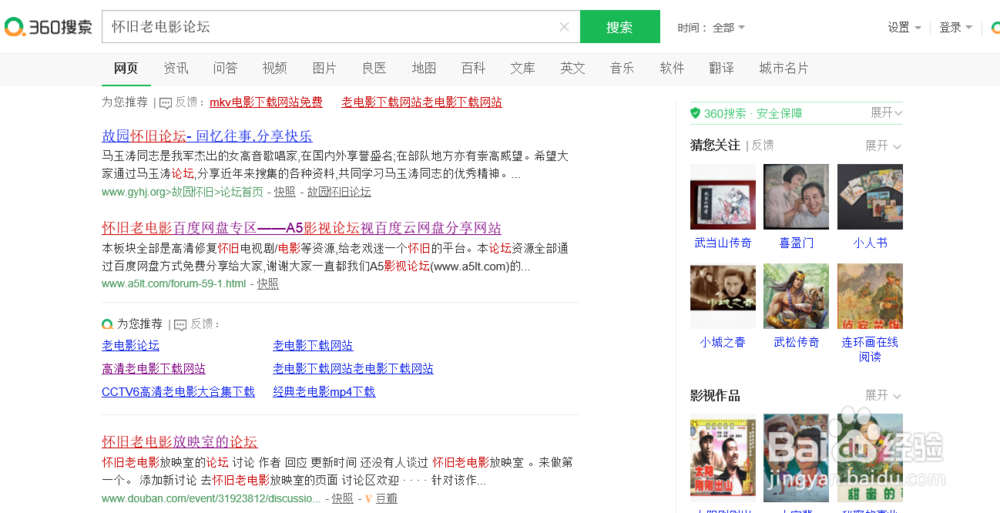Click the recommended 老电影论坛 link
The width and height of the screenshot is (1000, 513).
(131, 346)
